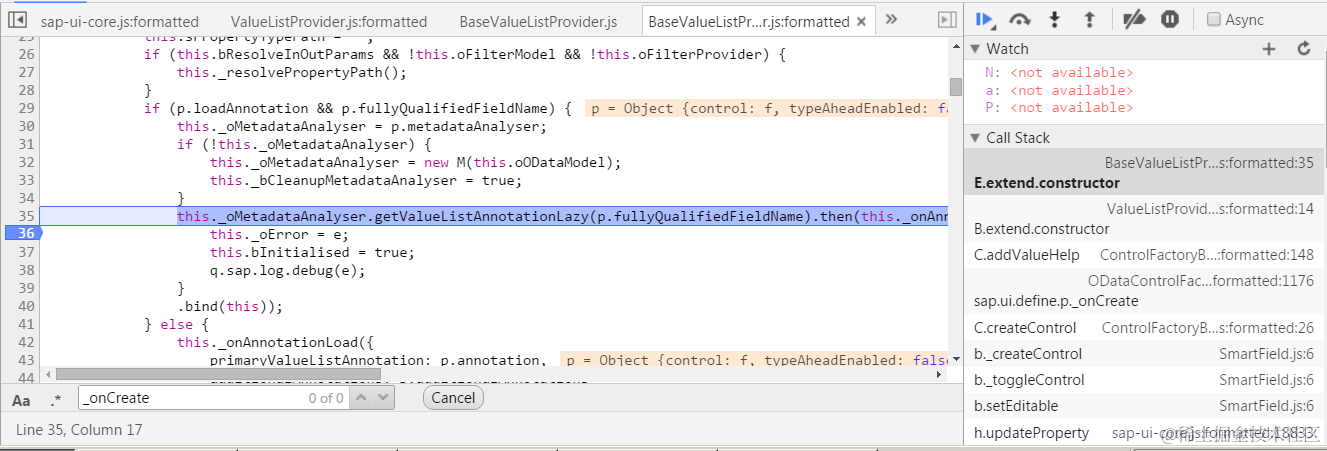Step over next function call
Screen dimensions: 1327x451
pos(1020,19)
